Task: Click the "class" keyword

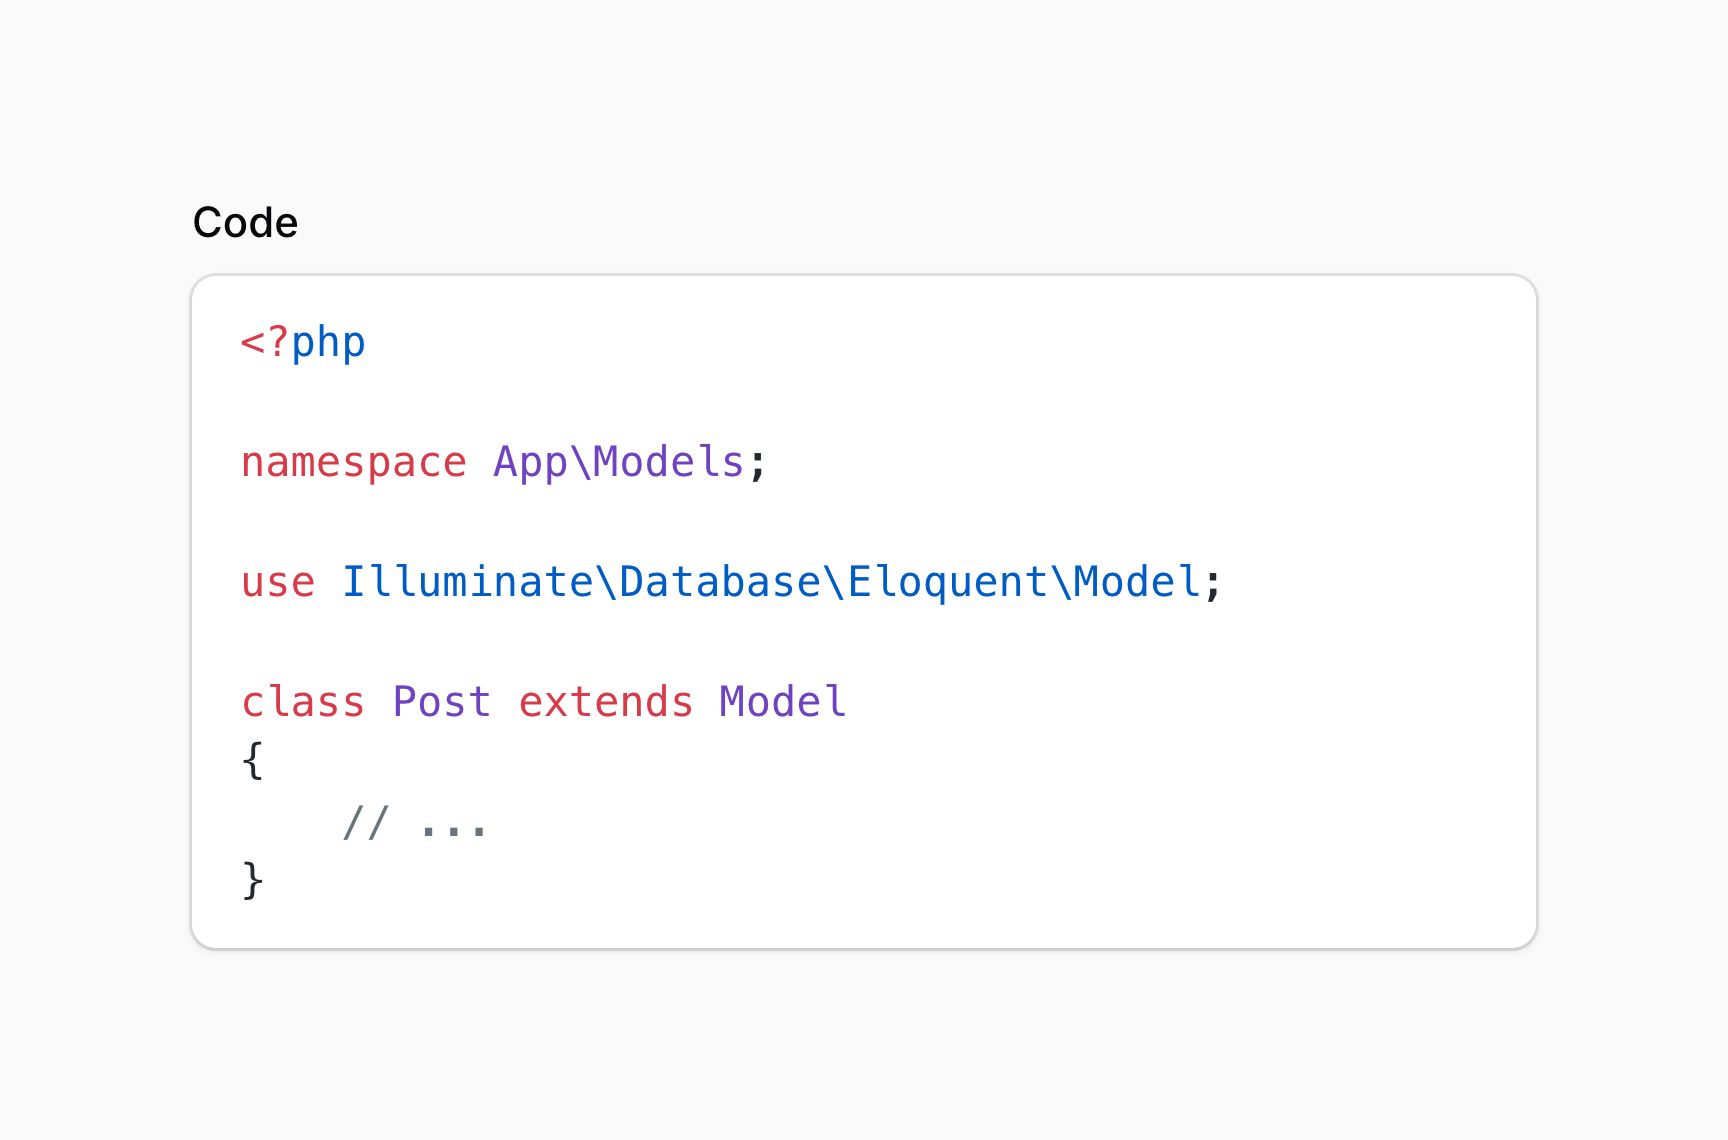Action: point(303,702)
